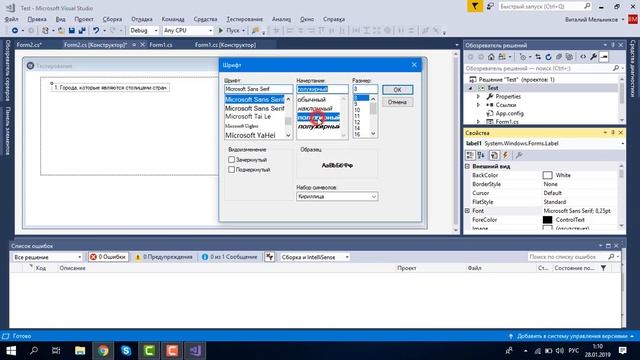Check the Зачеркнутый checkbox
The image size is (640, 360).
231,160
